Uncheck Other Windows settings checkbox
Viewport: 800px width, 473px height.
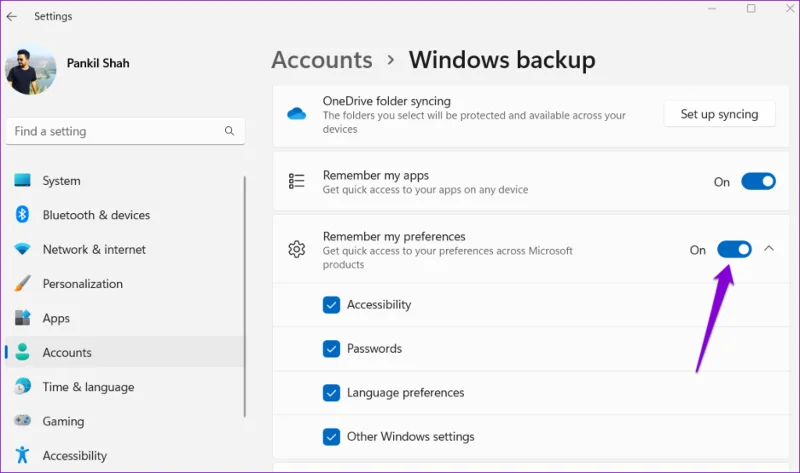click(331, 436)
